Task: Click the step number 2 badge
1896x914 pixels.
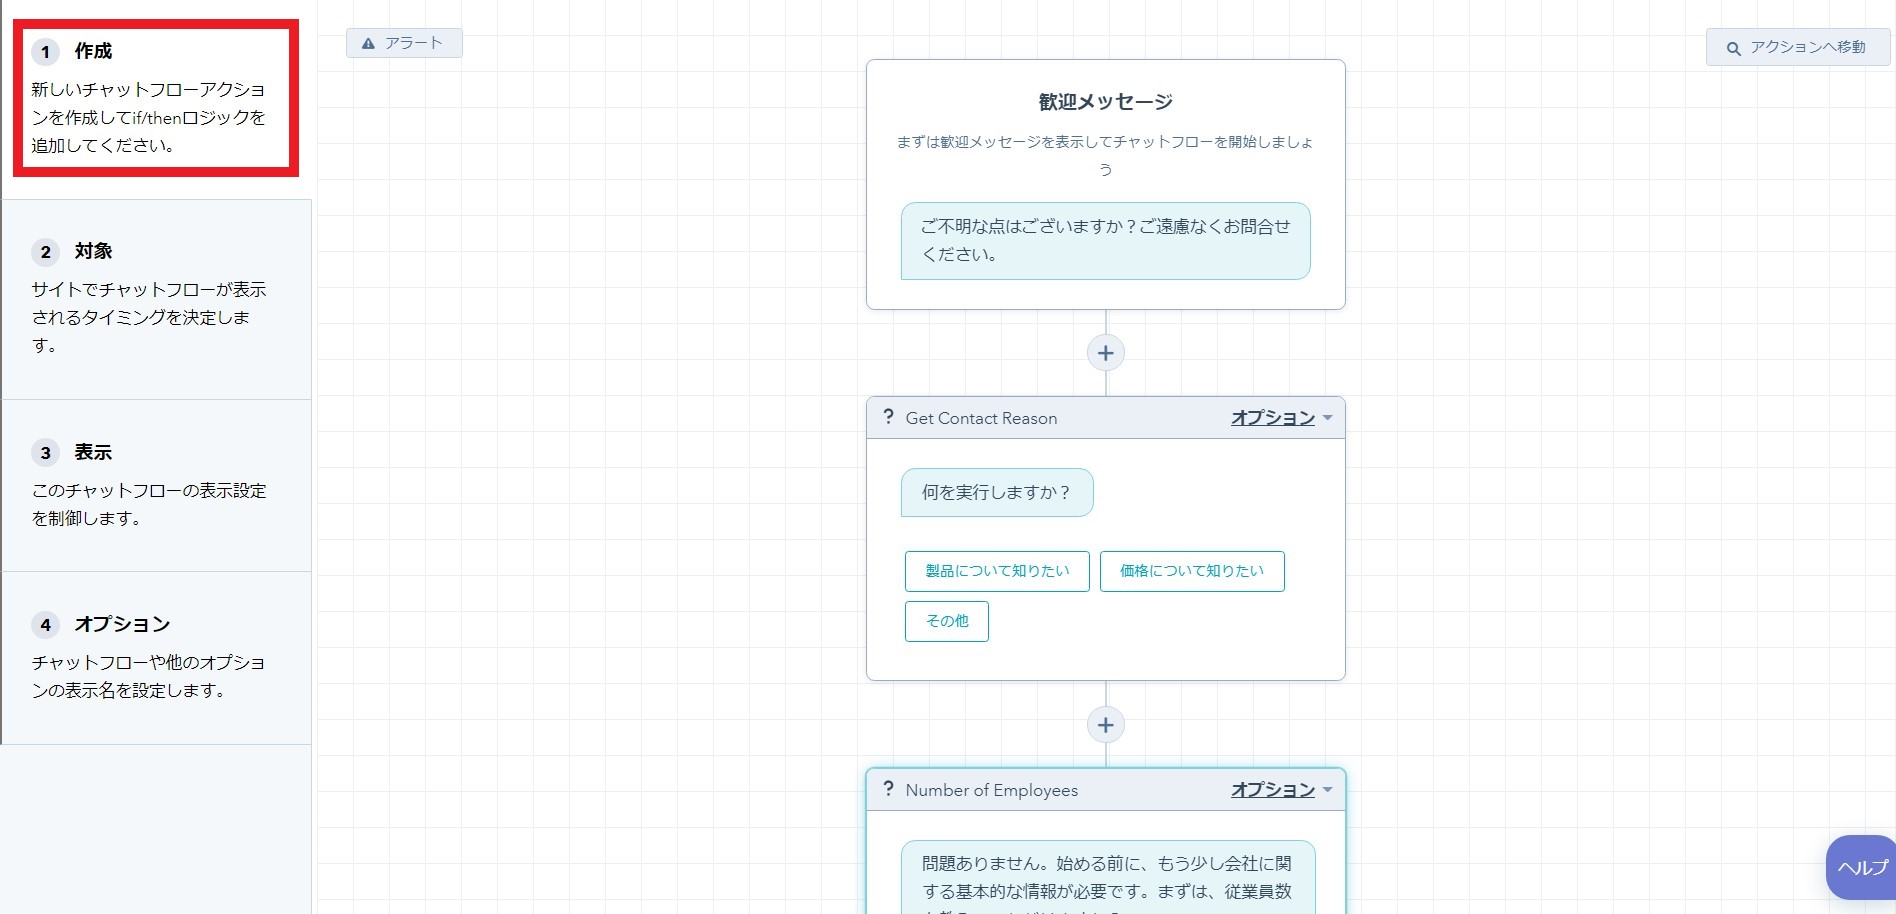Action: [45, 252]
